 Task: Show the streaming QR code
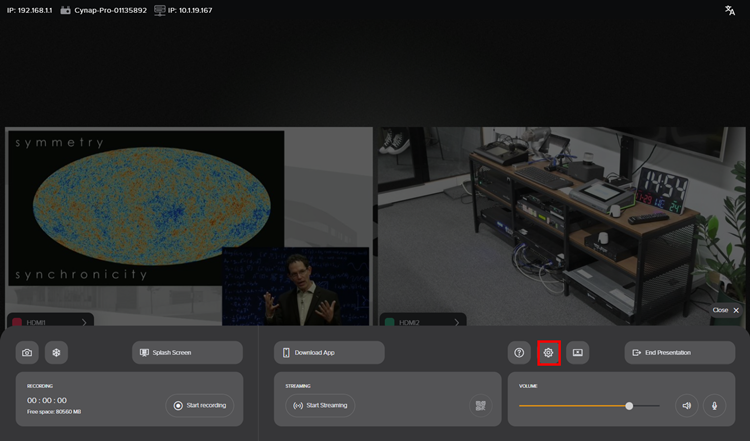(x=481, y=406)
